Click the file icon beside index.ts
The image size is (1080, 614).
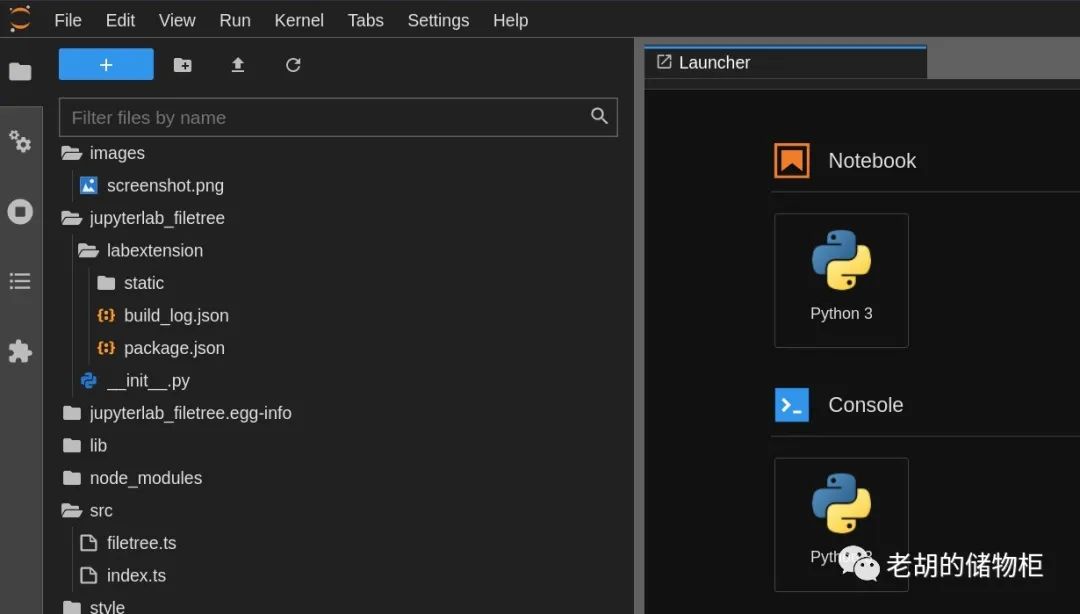tap(89, 575)
